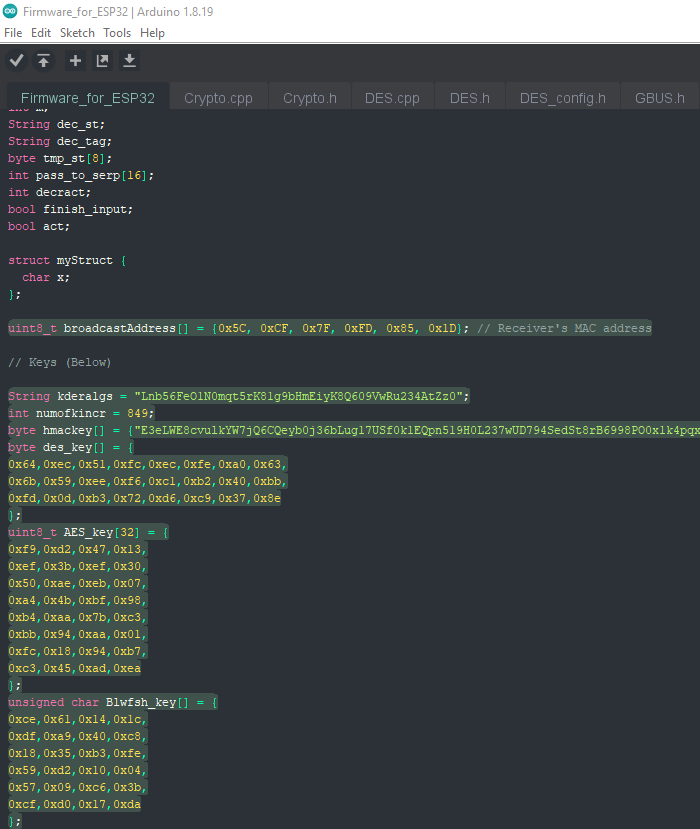The width and height of the screenshot is (700, 829).
Task: Click the '// Keys (Below)' comment
Action: (60, 362)
